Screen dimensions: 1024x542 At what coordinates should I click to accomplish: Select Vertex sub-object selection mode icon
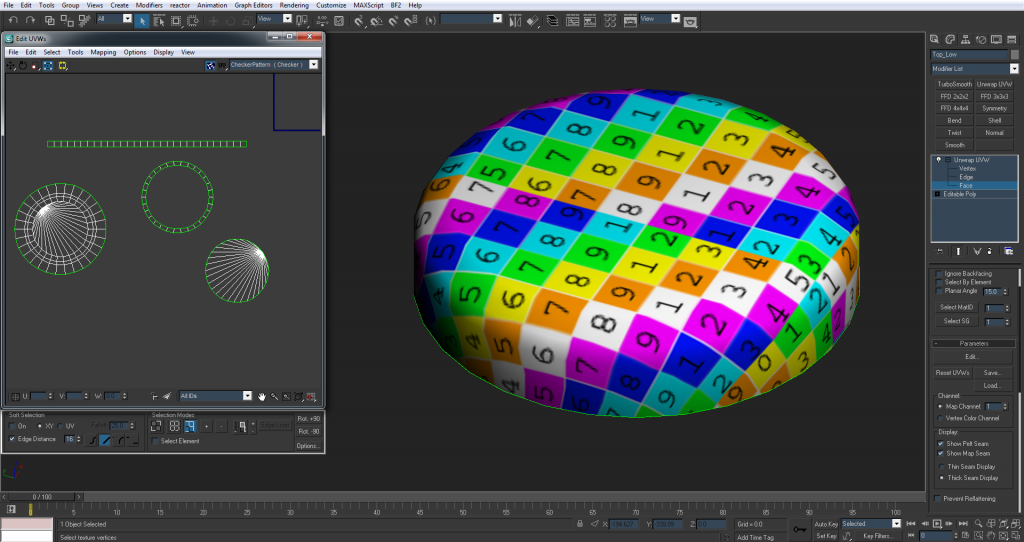157,426
